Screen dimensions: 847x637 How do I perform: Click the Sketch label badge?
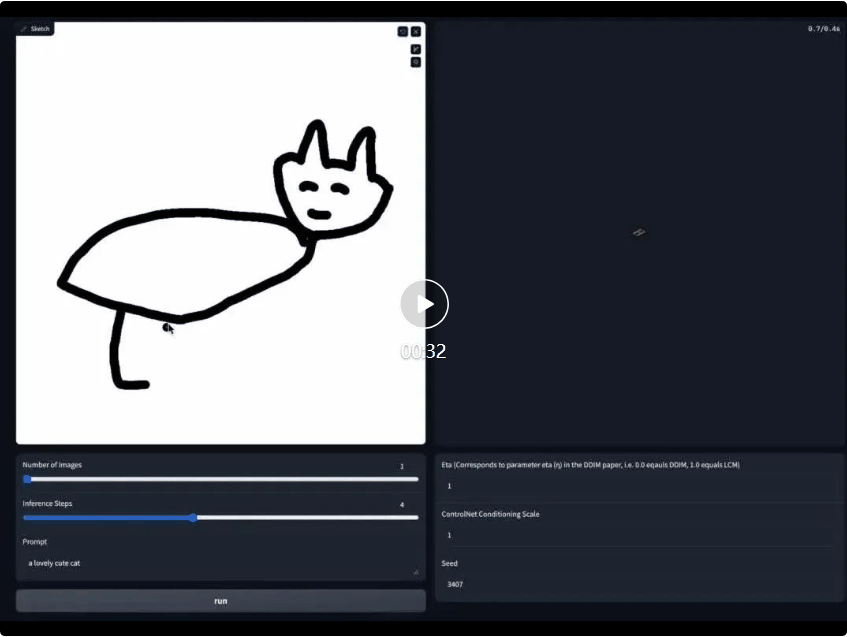35,29
